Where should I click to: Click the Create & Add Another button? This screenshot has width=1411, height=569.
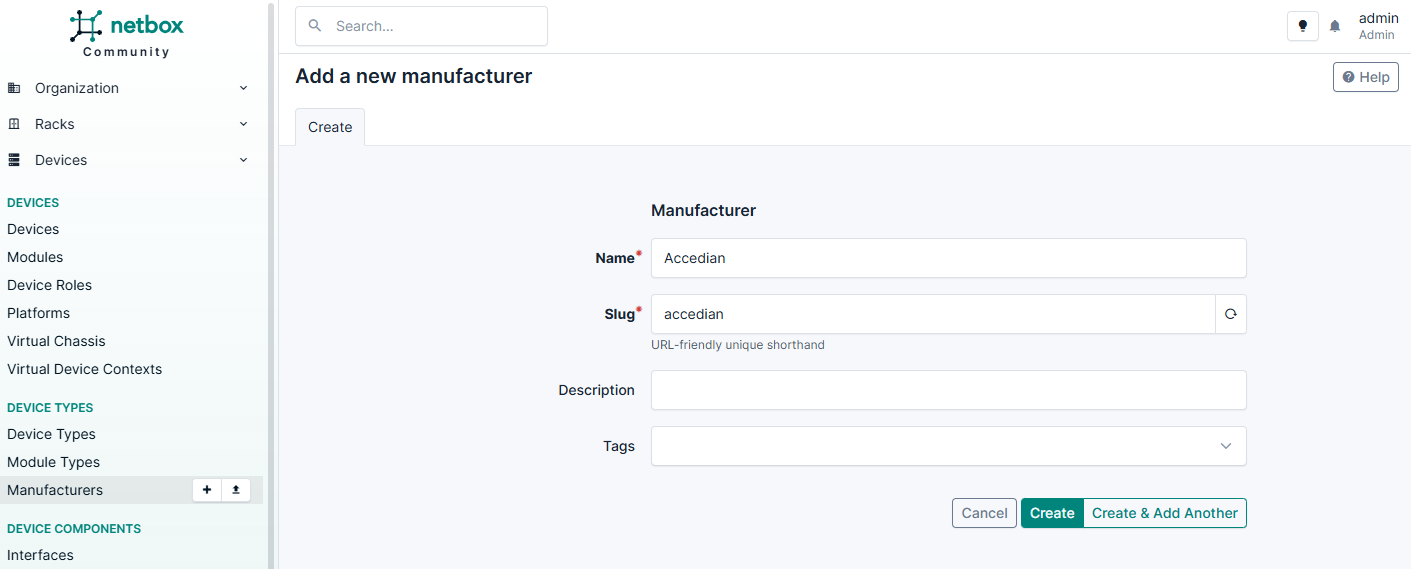tap(1164, 513)
